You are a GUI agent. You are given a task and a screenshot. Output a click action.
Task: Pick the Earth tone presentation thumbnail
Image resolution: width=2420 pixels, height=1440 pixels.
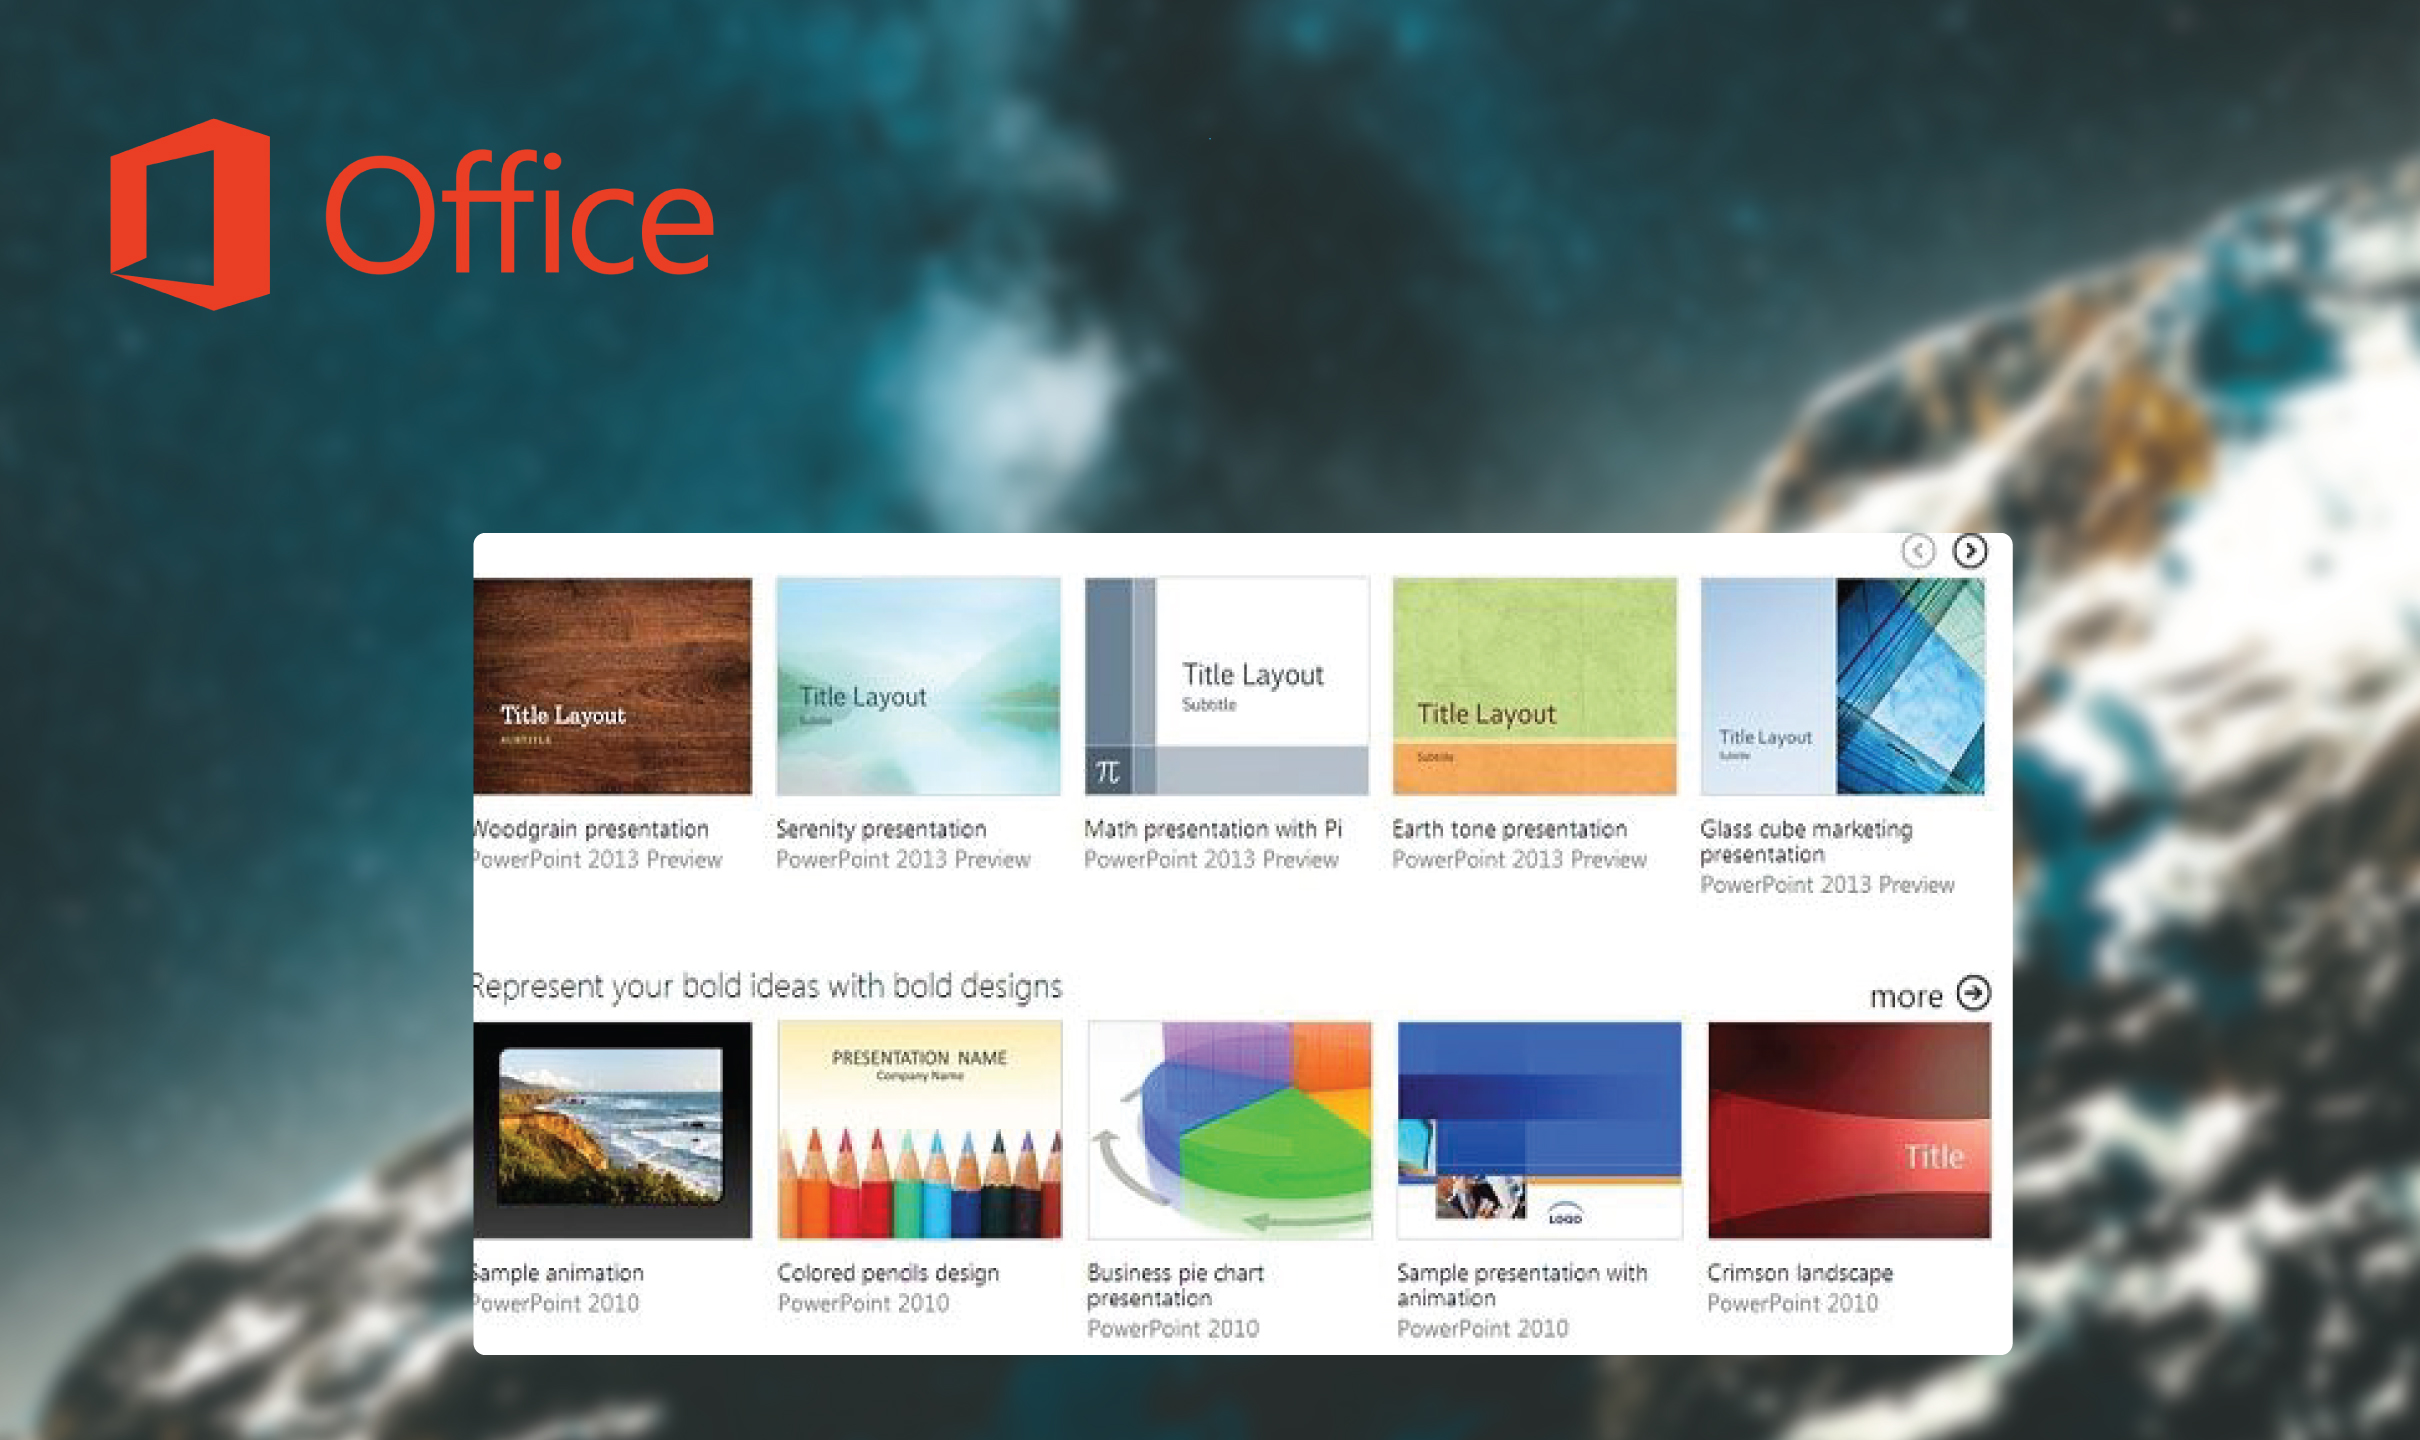(1534, 686)
